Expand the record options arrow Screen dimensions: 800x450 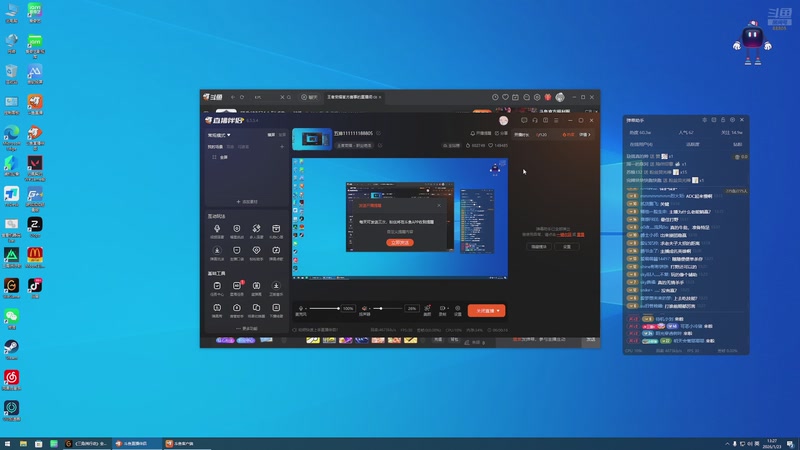(x=447, y=308)
